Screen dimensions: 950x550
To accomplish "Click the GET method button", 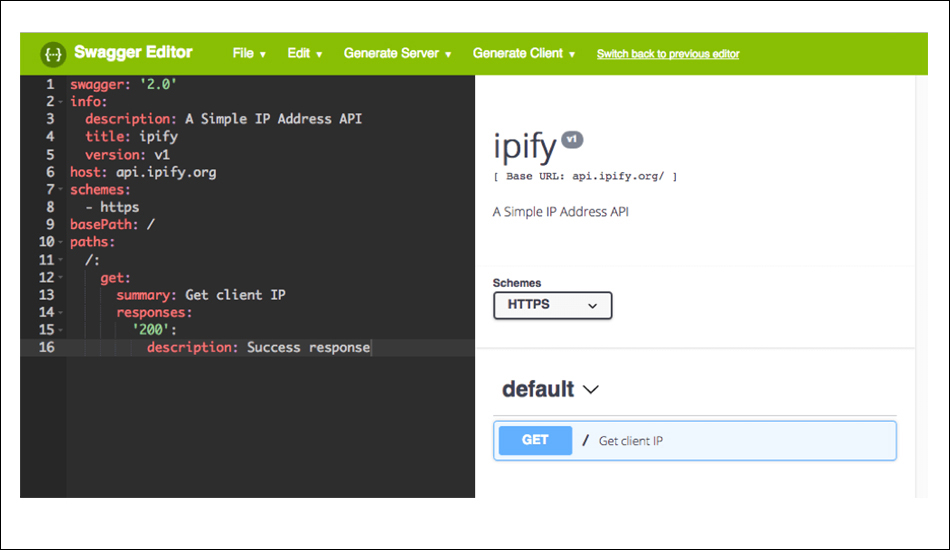I will tap(535, 440).
